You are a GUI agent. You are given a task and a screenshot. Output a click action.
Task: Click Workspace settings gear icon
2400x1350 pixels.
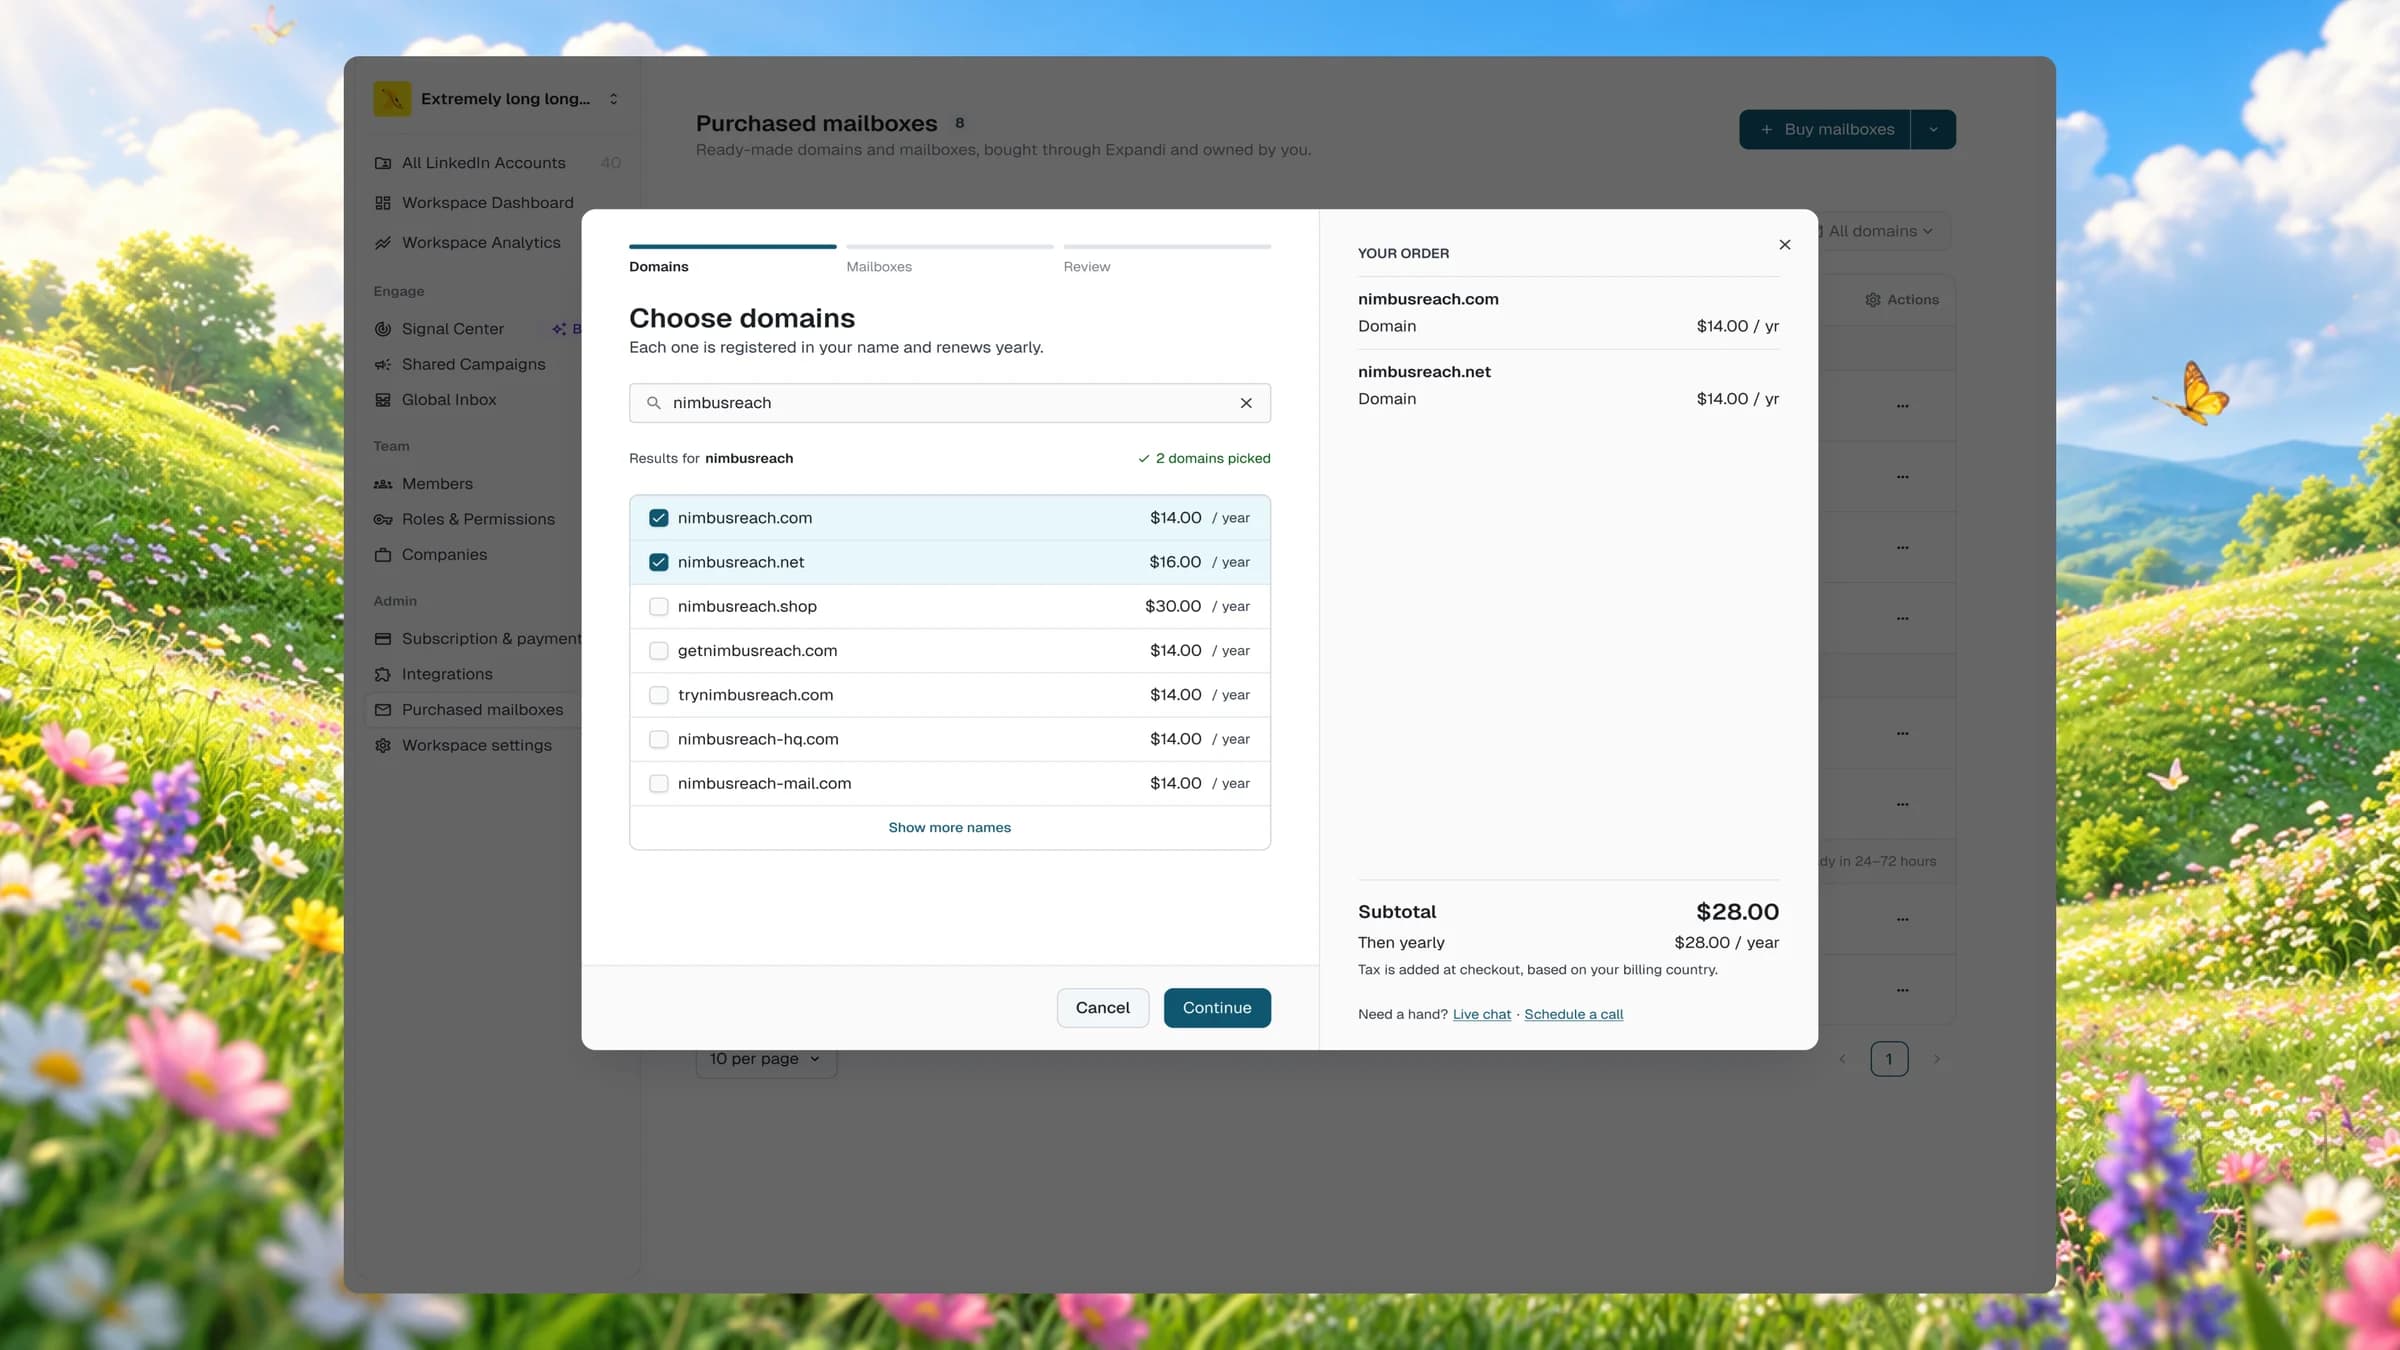click(383, 746)
